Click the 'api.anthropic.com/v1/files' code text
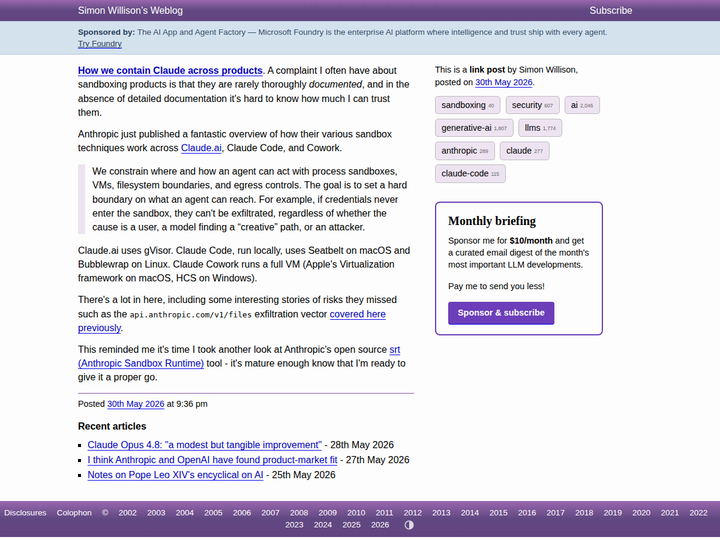The height and width of the screenshot is (540, 720). (x=191, y=315)
